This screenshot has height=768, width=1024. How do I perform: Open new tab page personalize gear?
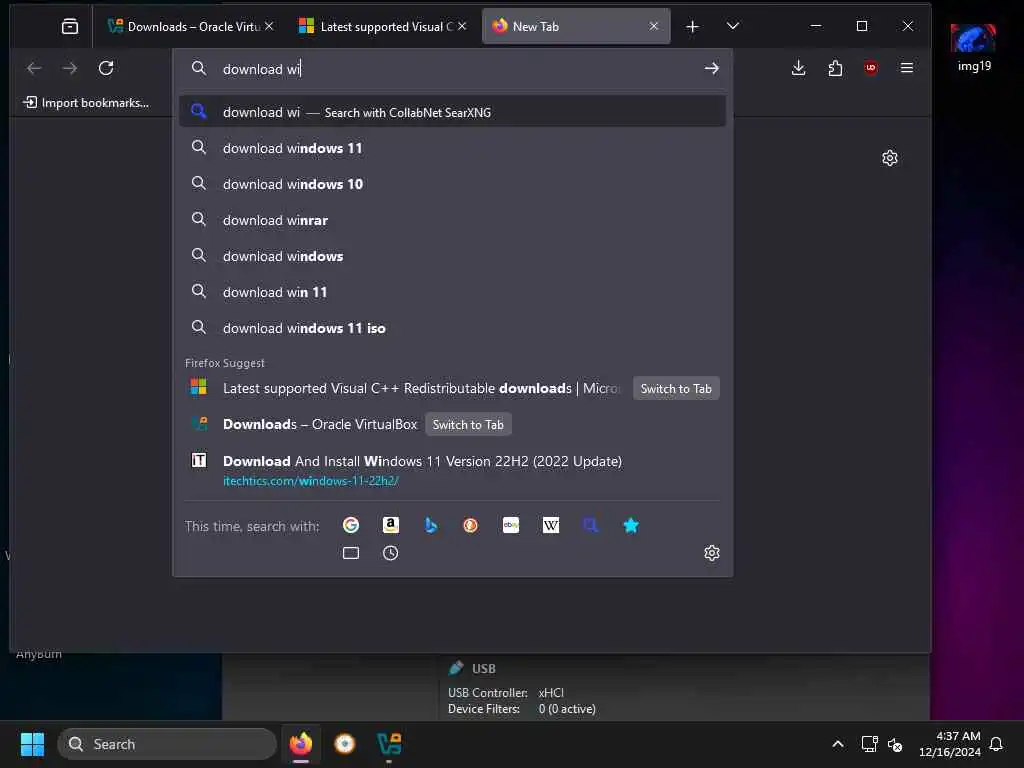point(889,158)
